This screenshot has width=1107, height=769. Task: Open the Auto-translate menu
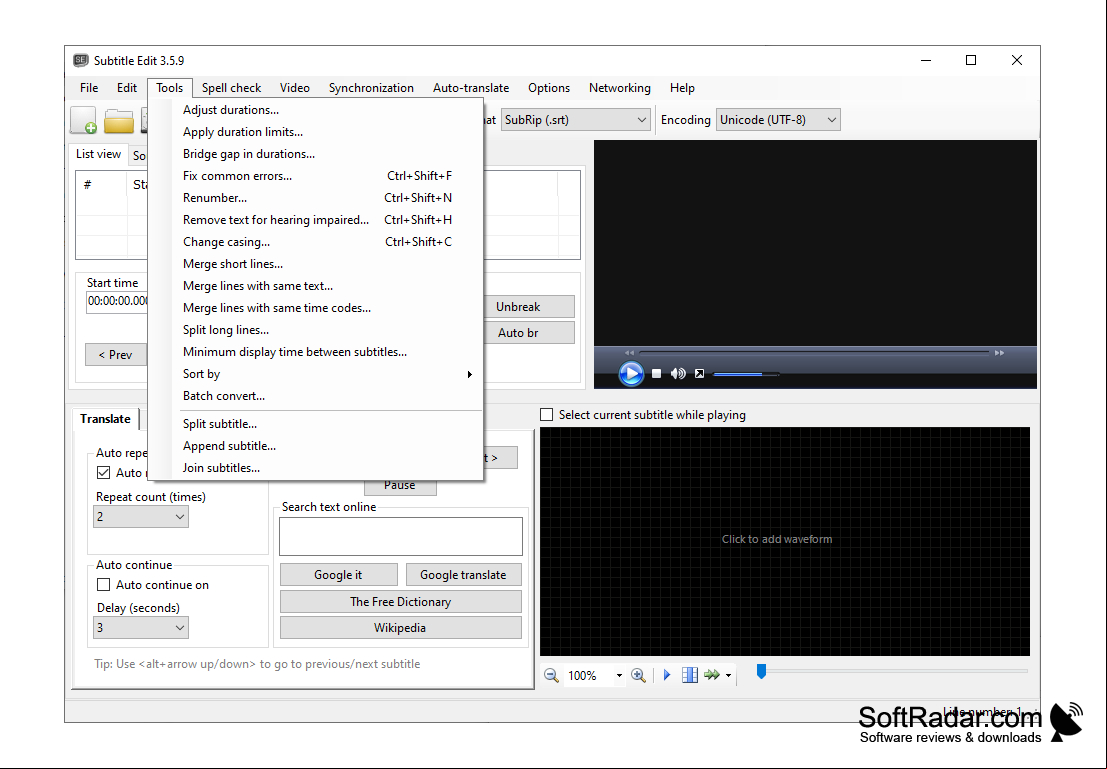tap(471, 88)
